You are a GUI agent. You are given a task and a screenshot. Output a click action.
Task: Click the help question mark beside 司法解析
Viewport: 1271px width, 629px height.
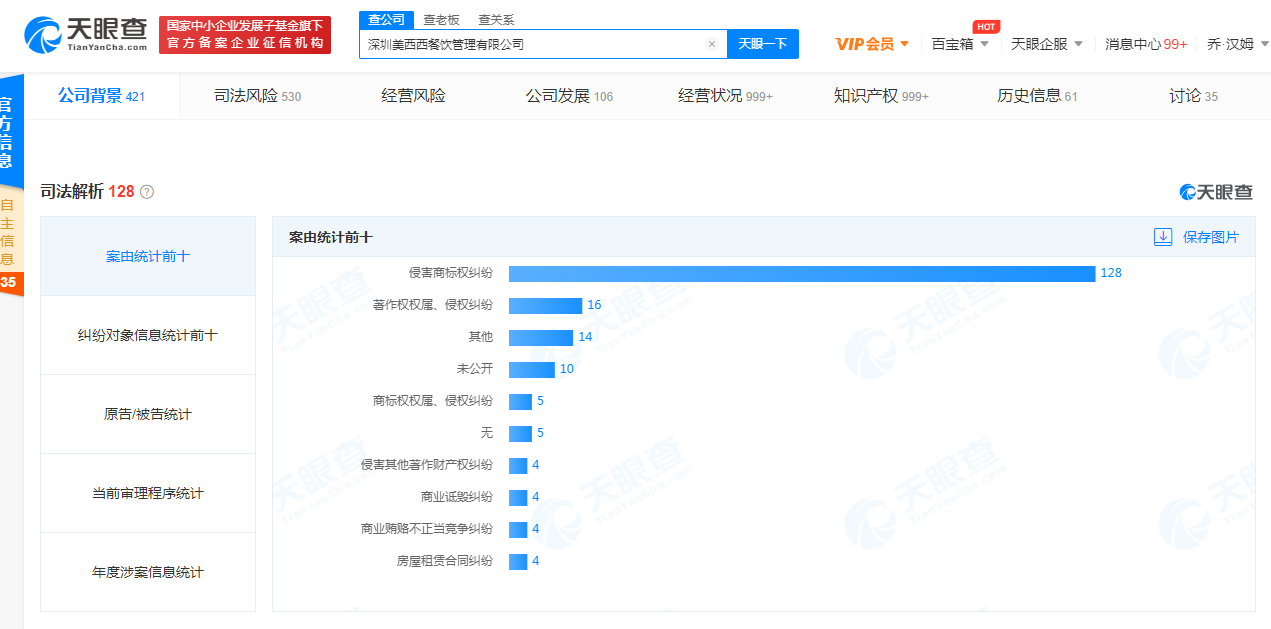click(147, 192)
